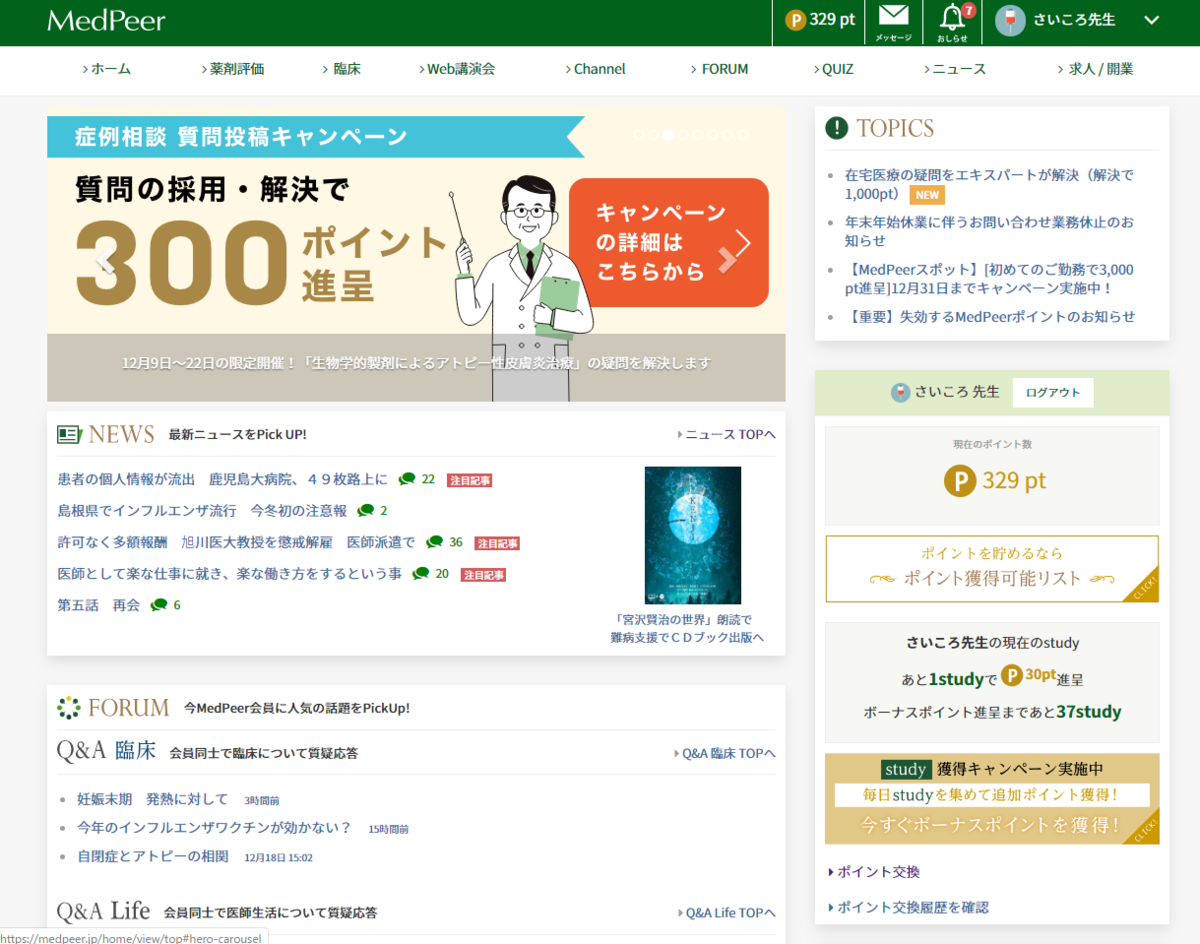Open Q&A 臨床 TOPへ link
Screen dimensions: 1200x944
(x=725, y=753)
